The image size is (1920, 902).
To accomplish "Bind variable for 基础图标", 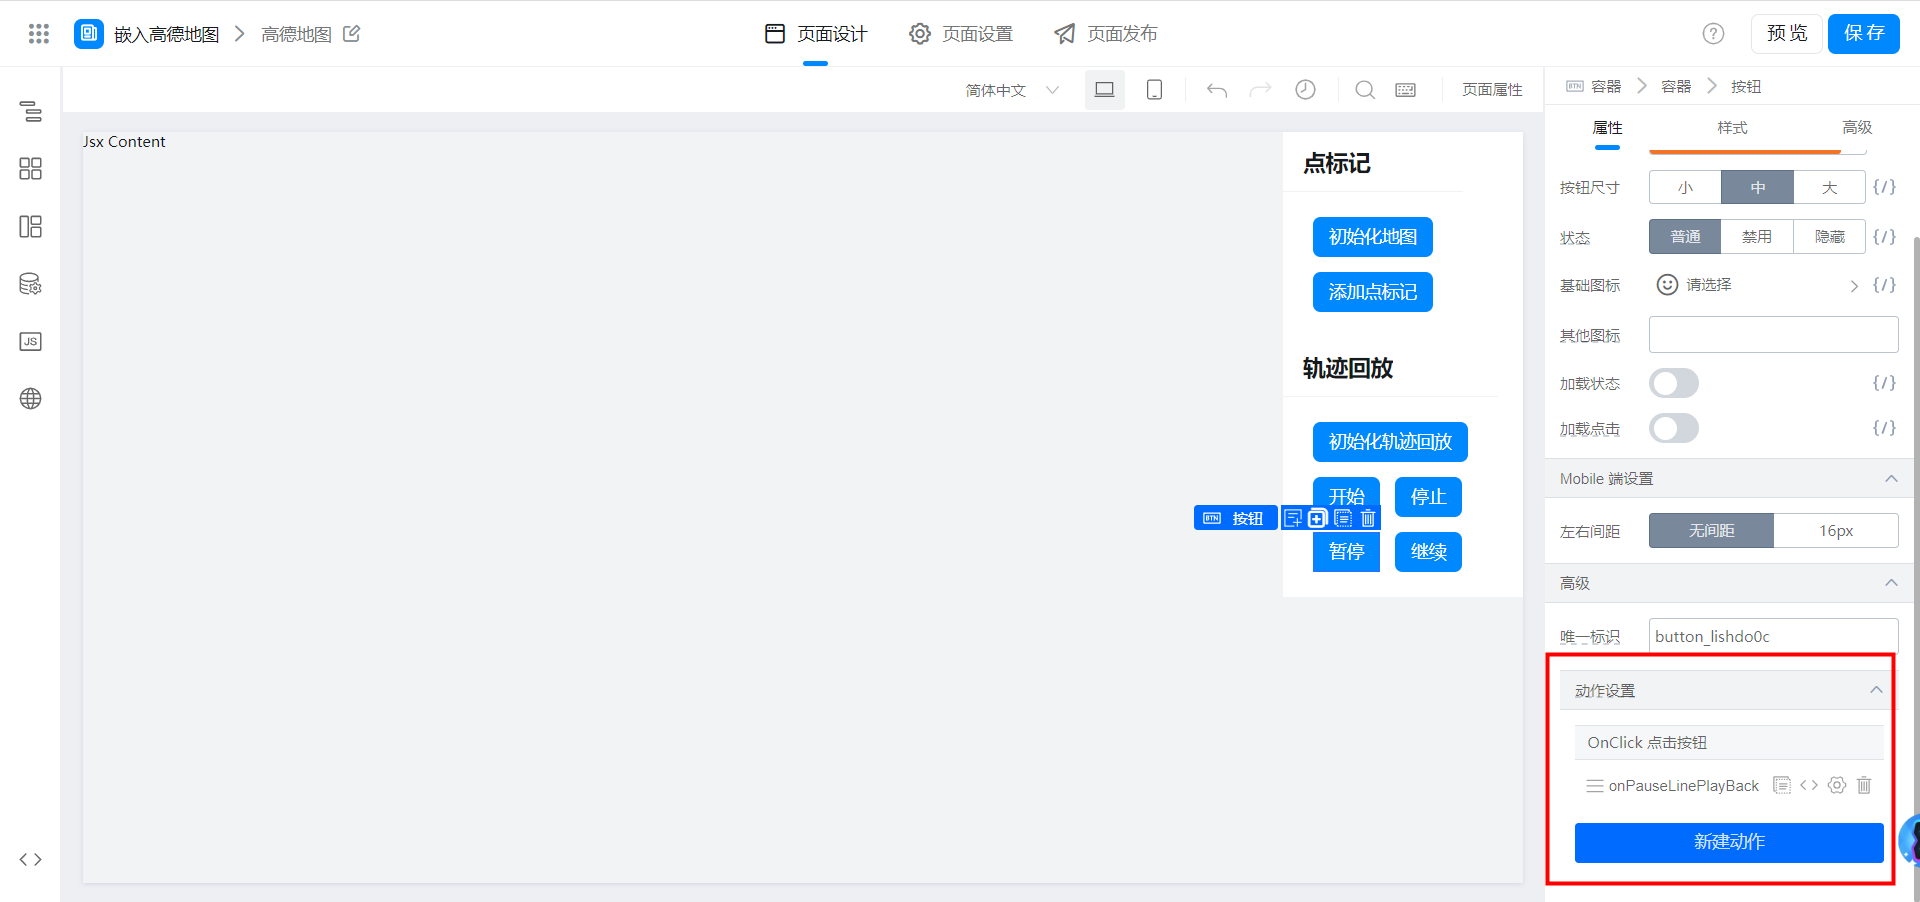I will (x=1884, y=285).
